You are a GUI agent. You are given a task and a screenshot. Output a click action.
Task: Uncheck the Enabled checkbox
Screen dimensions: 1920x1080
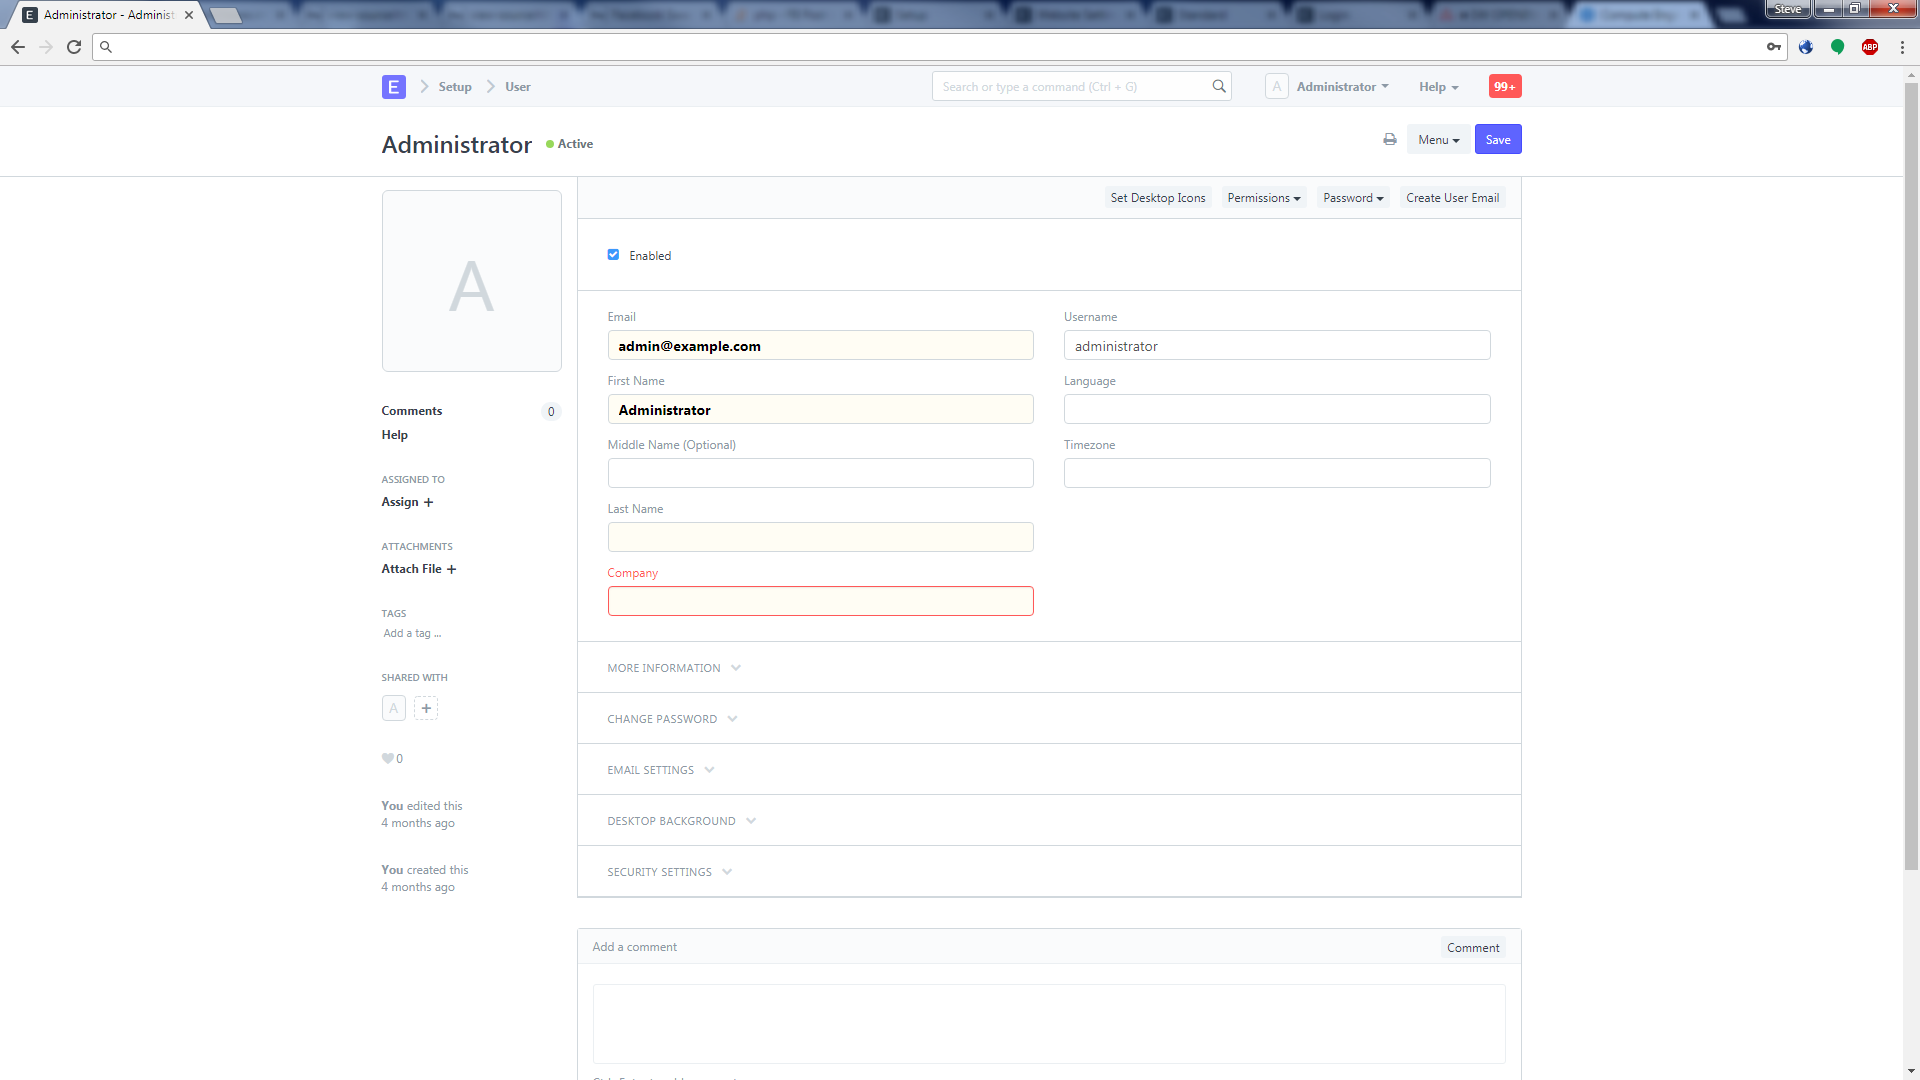(x=613, y=255)
